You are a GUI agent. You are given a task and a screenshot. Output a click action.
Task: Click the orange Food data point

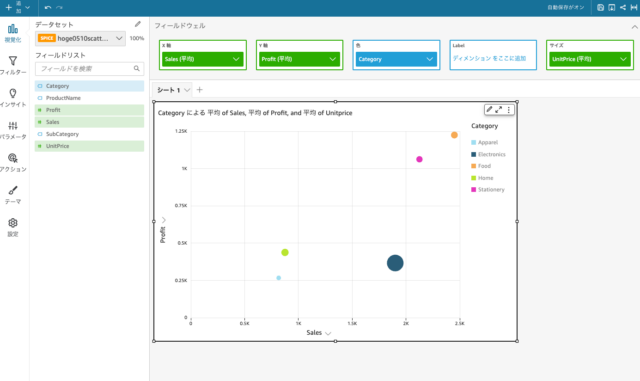click(454, 135)
